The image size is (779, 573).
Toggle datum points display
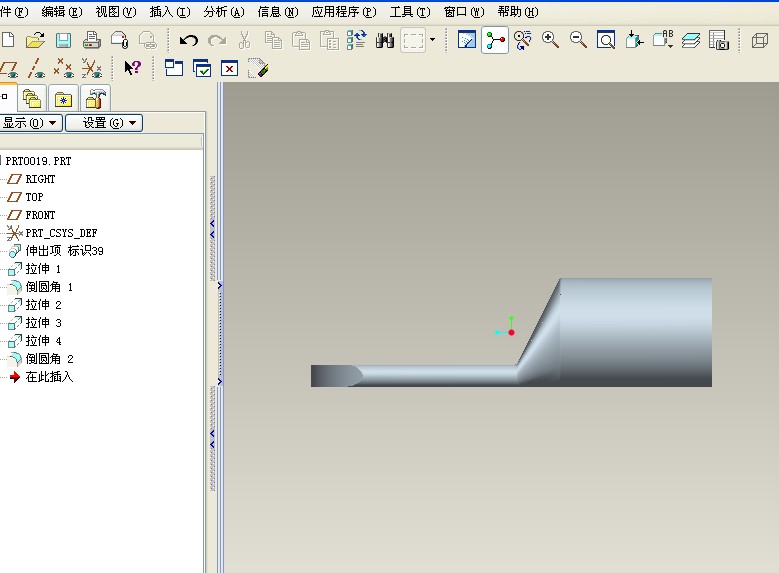point(64,68)
